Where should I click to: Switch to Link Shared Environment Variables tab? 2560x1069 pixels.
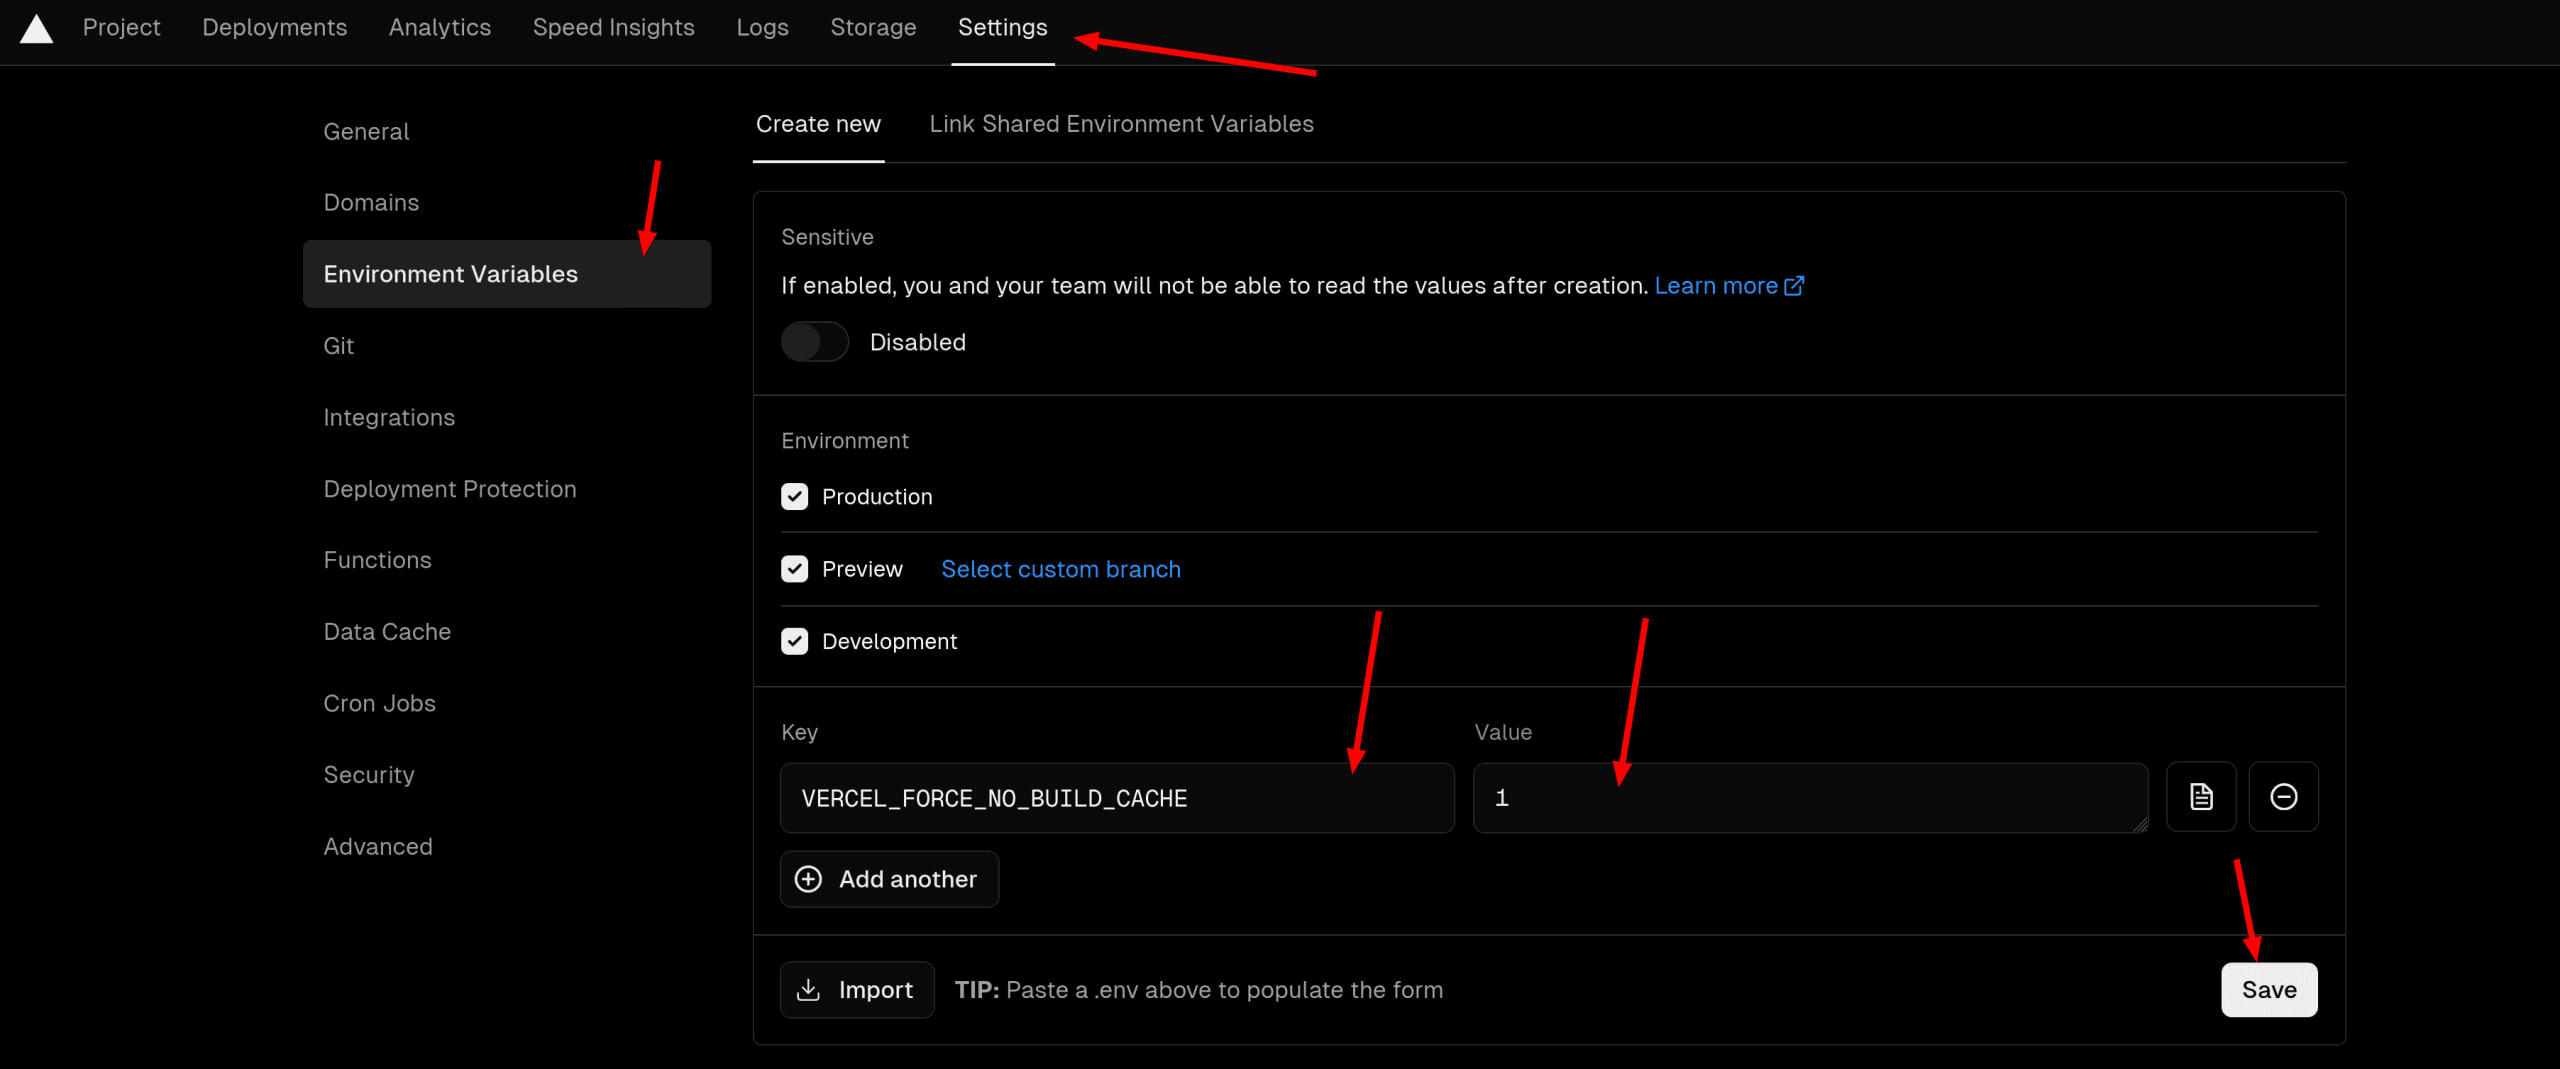coord(1120,124)
